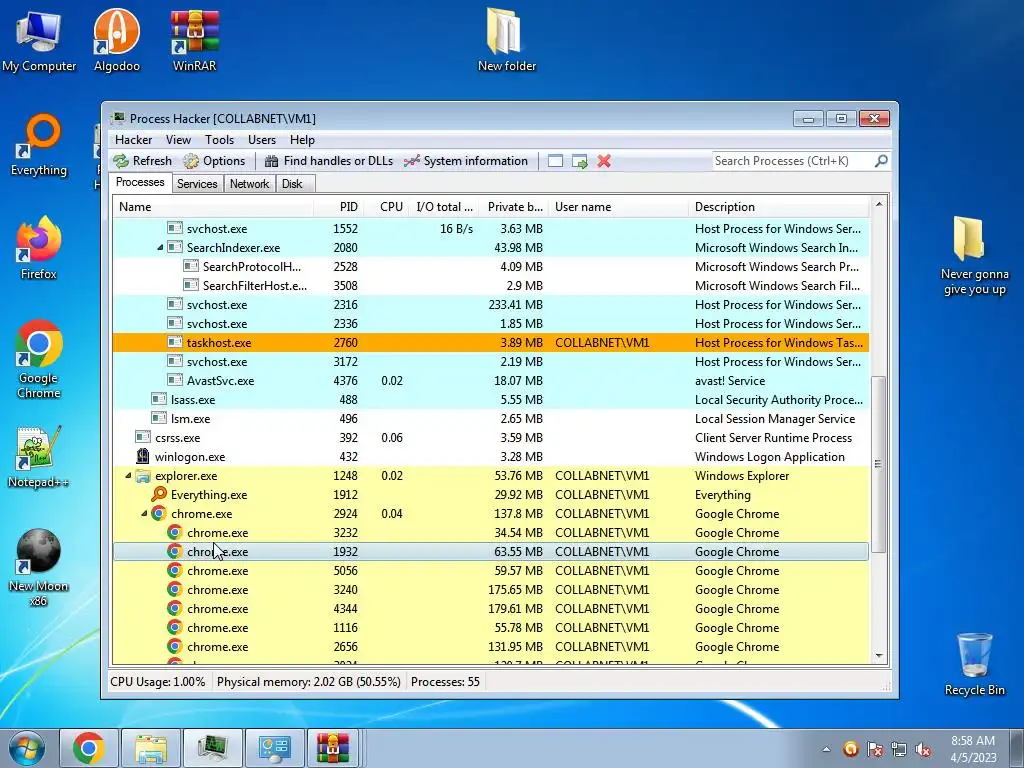Open System information from toolbar

tap(466, 161)
